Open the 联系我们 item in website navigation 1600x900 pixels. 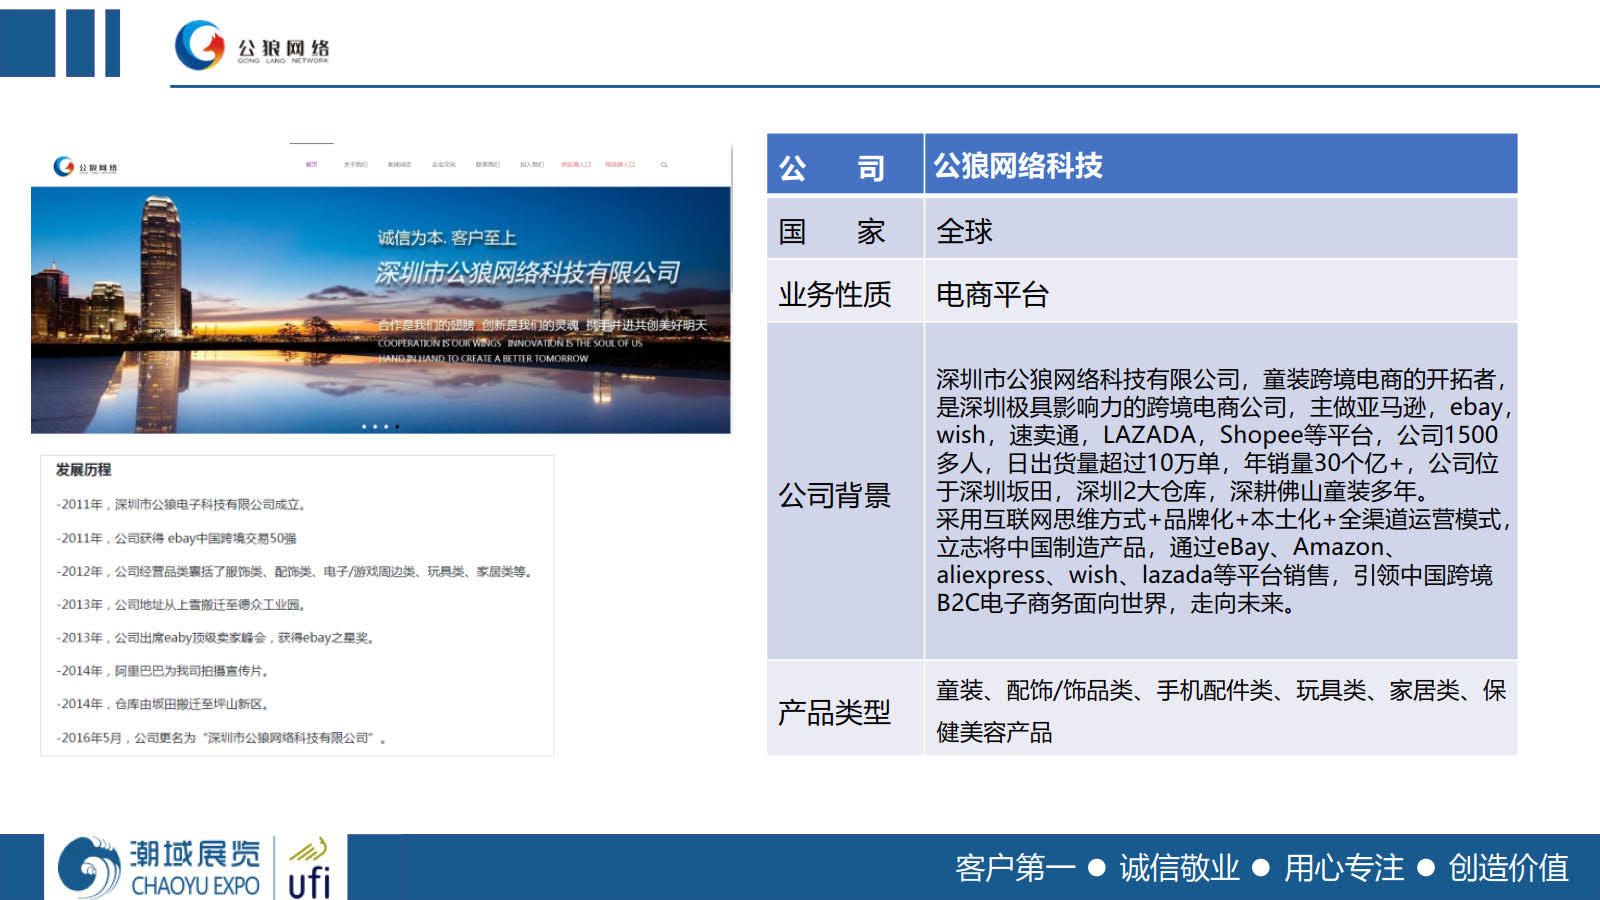(487, 164)
